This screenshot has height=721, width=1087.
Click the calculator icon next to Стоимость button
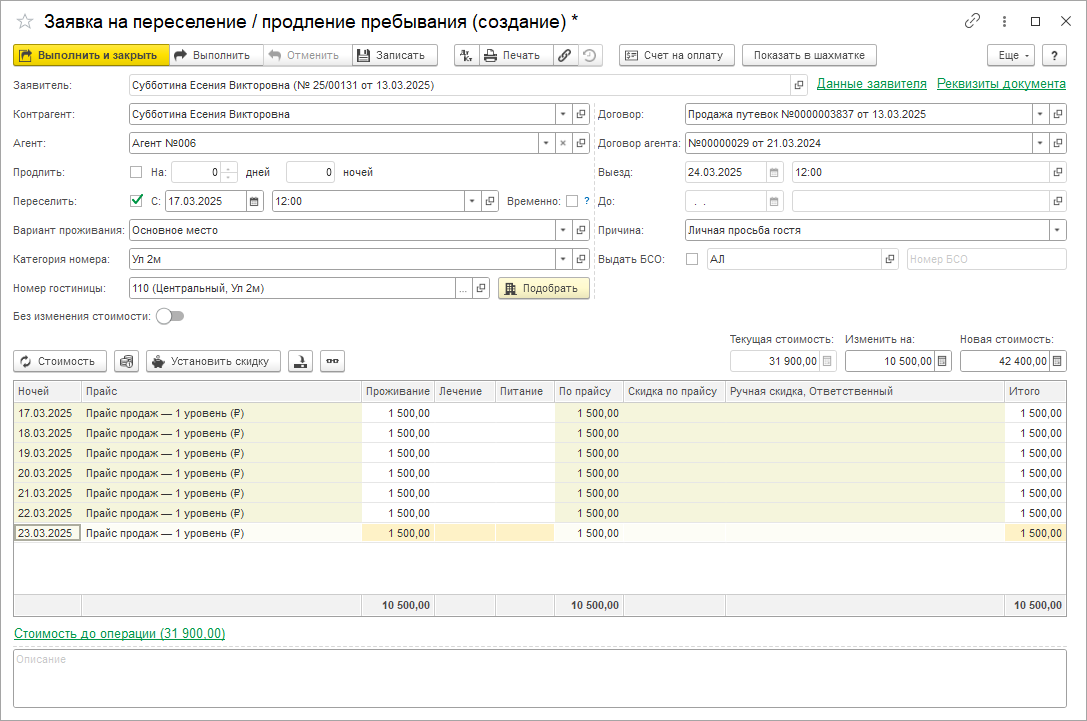click(126, 361)
